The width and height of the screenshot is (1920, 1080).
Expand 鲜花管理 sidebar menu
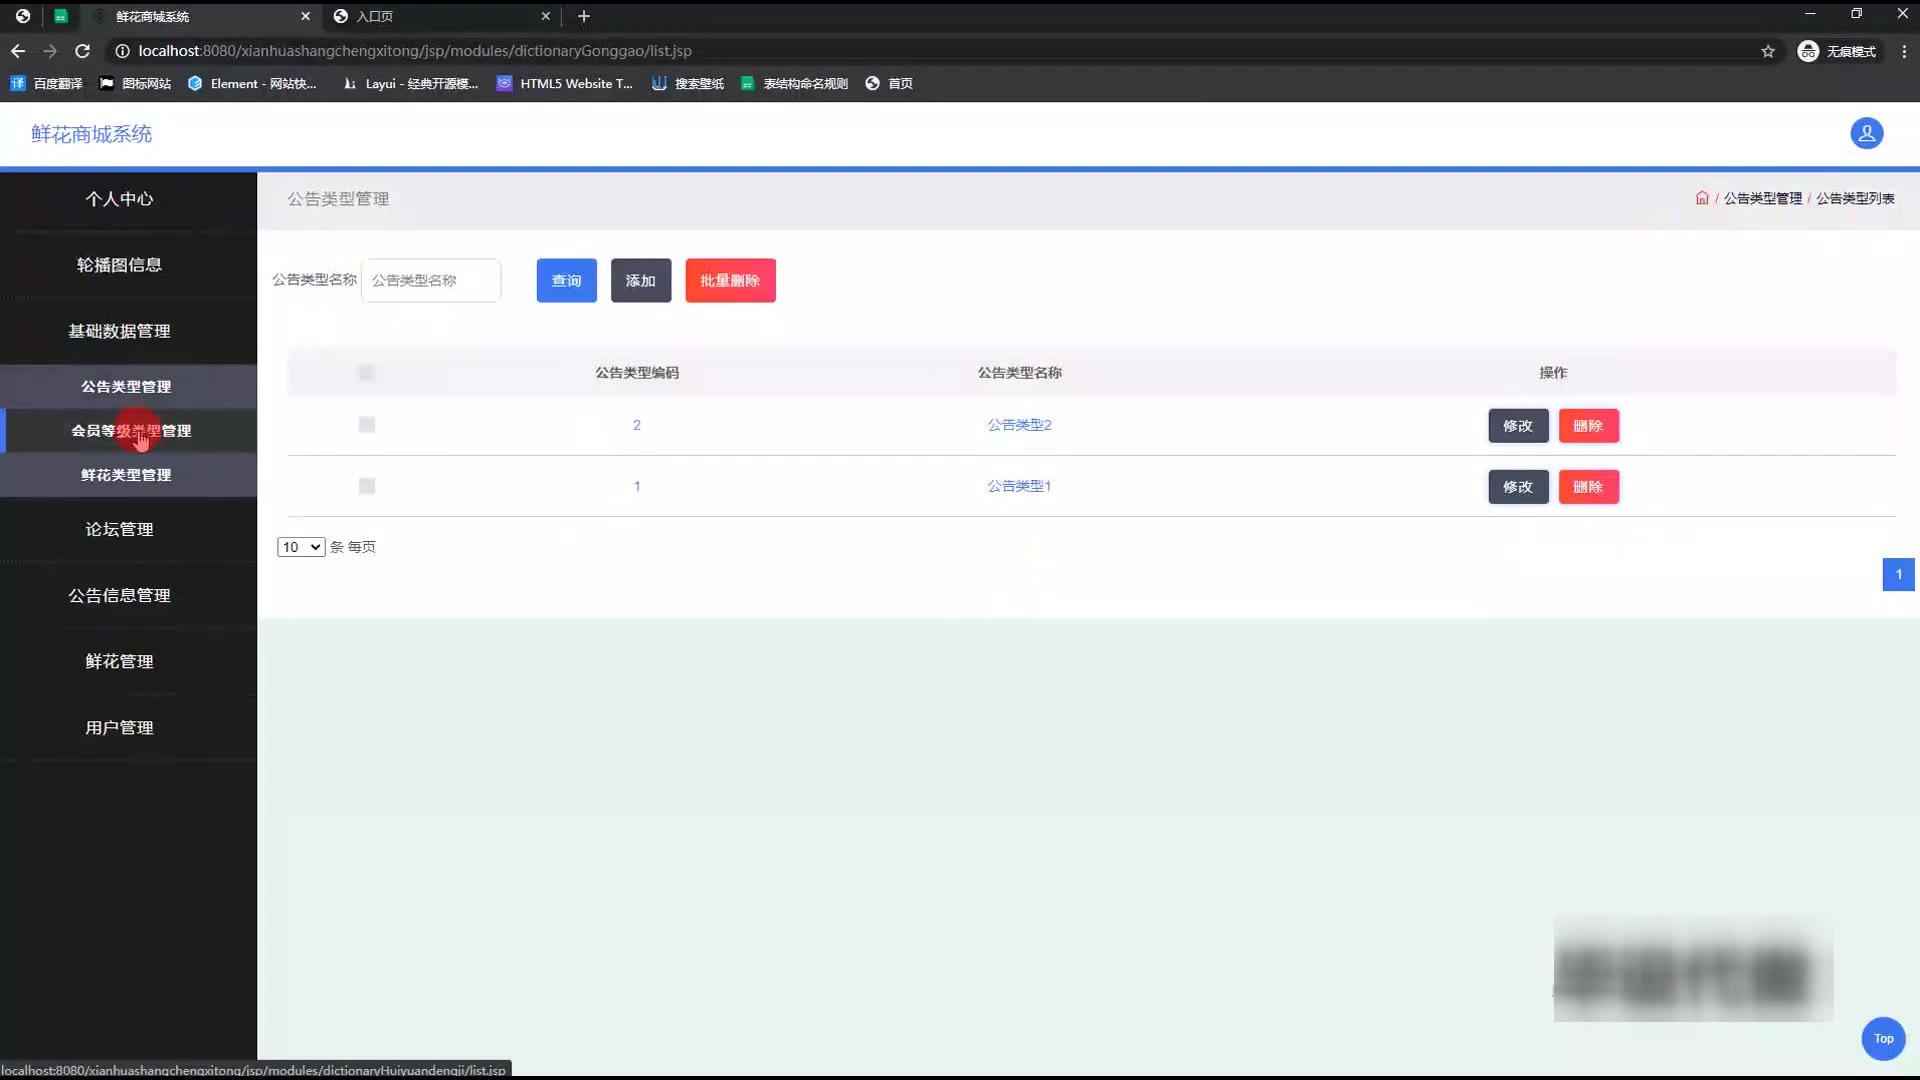coord(119,661)
